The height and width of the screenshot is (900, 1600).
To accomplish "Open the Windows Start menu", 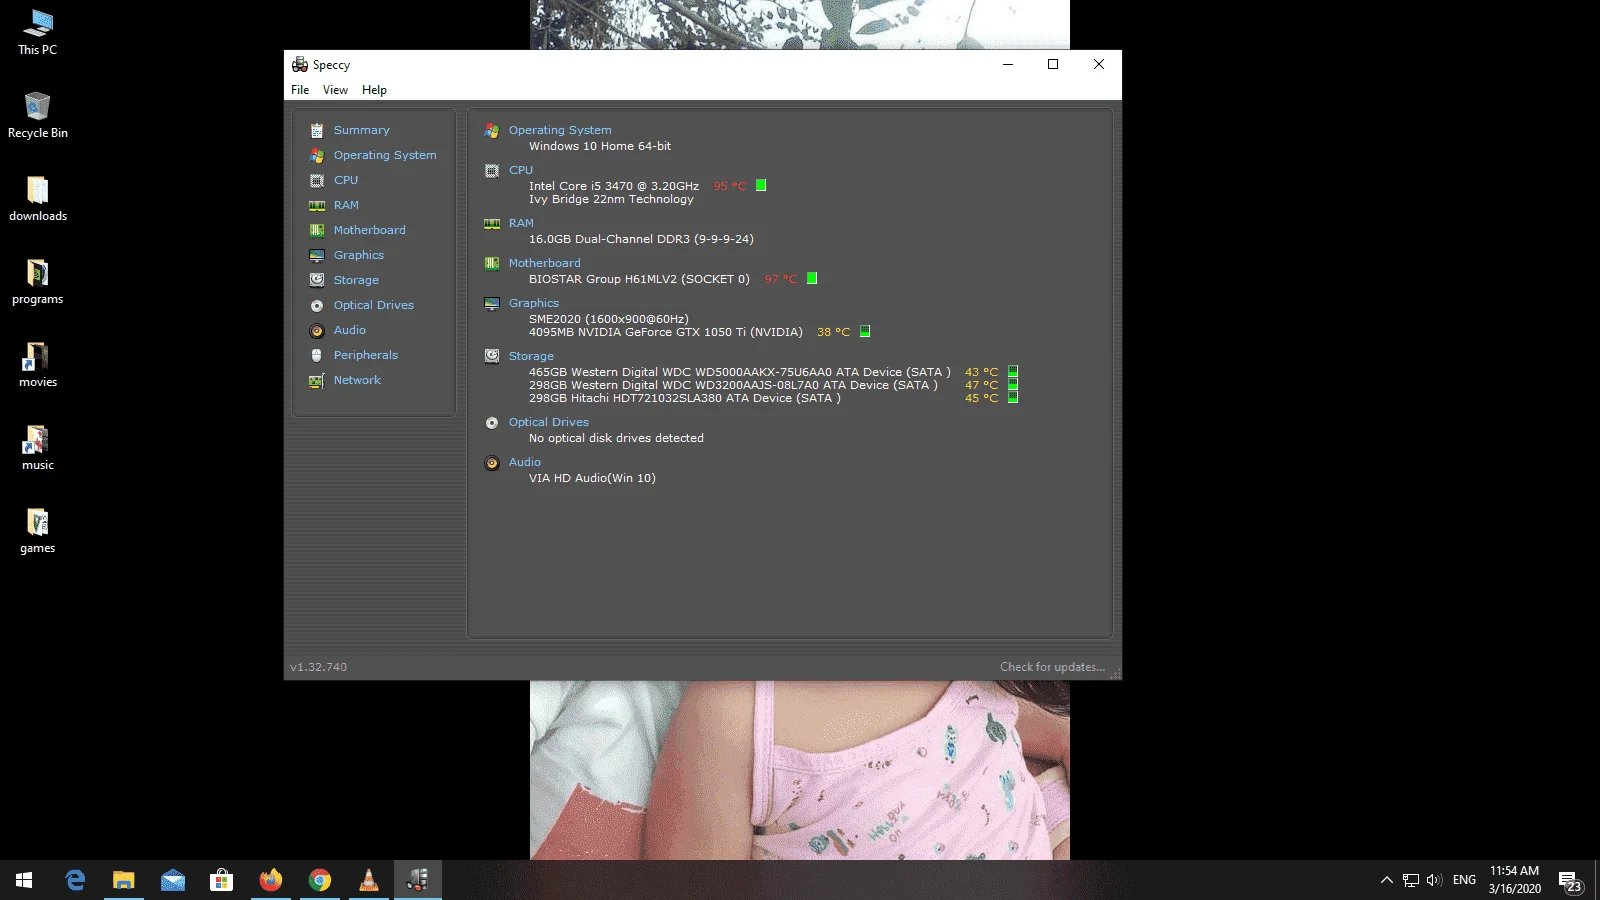I will pyautogui.click(x=24, y=880).
